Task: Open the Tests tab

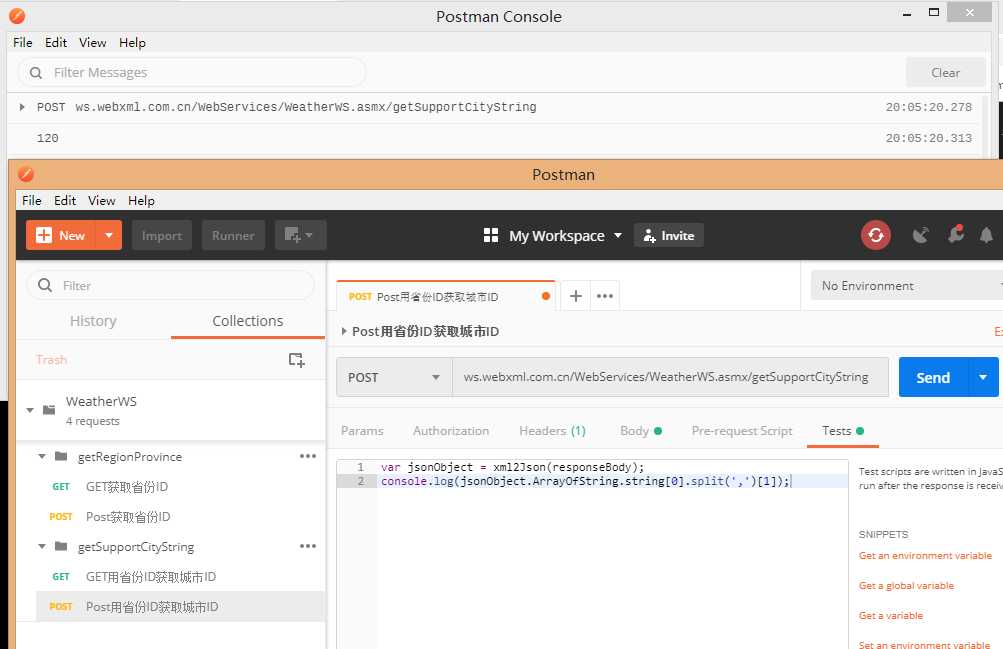Action: (x=842, y=430)
